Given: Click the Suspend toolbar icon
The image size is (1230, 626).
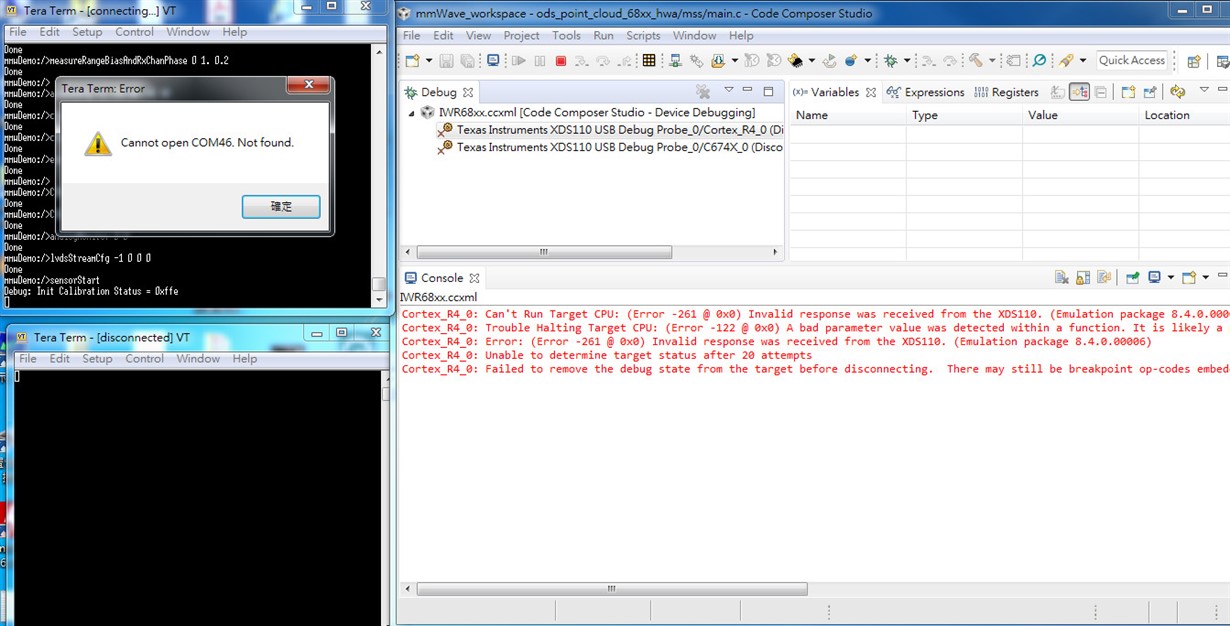Looking at the screenshot, I should point(540,61).
